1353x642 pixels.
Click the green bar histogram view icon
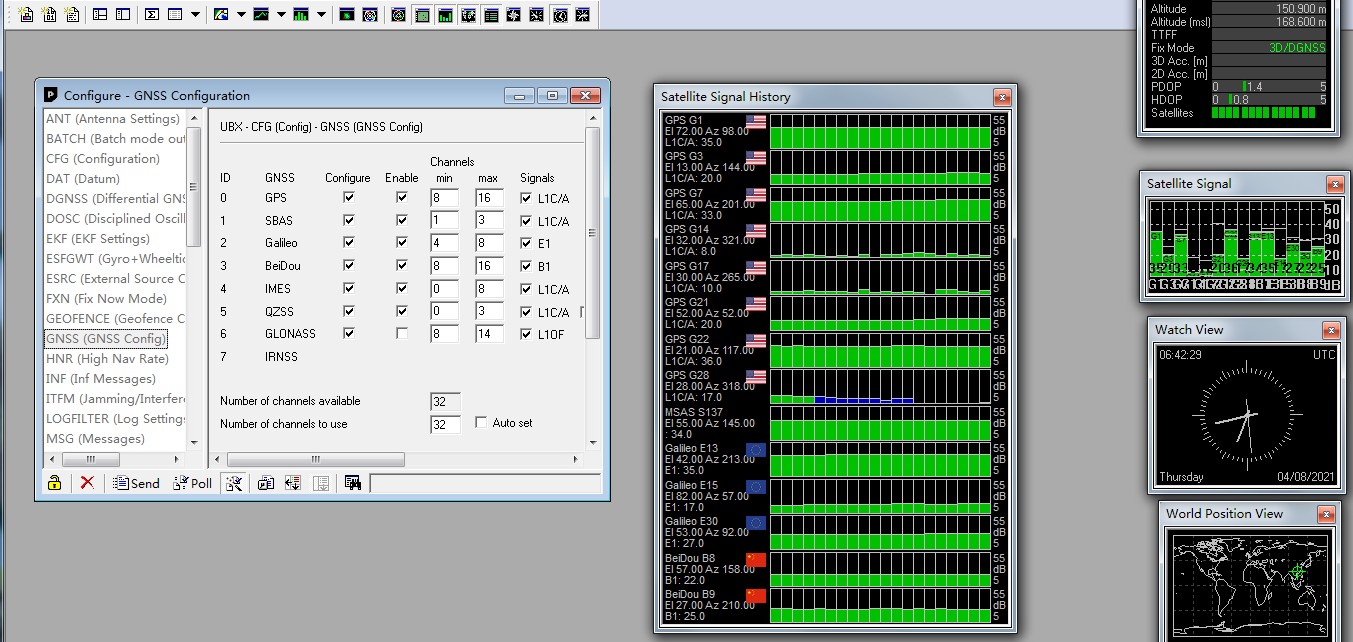pos(301,15)
